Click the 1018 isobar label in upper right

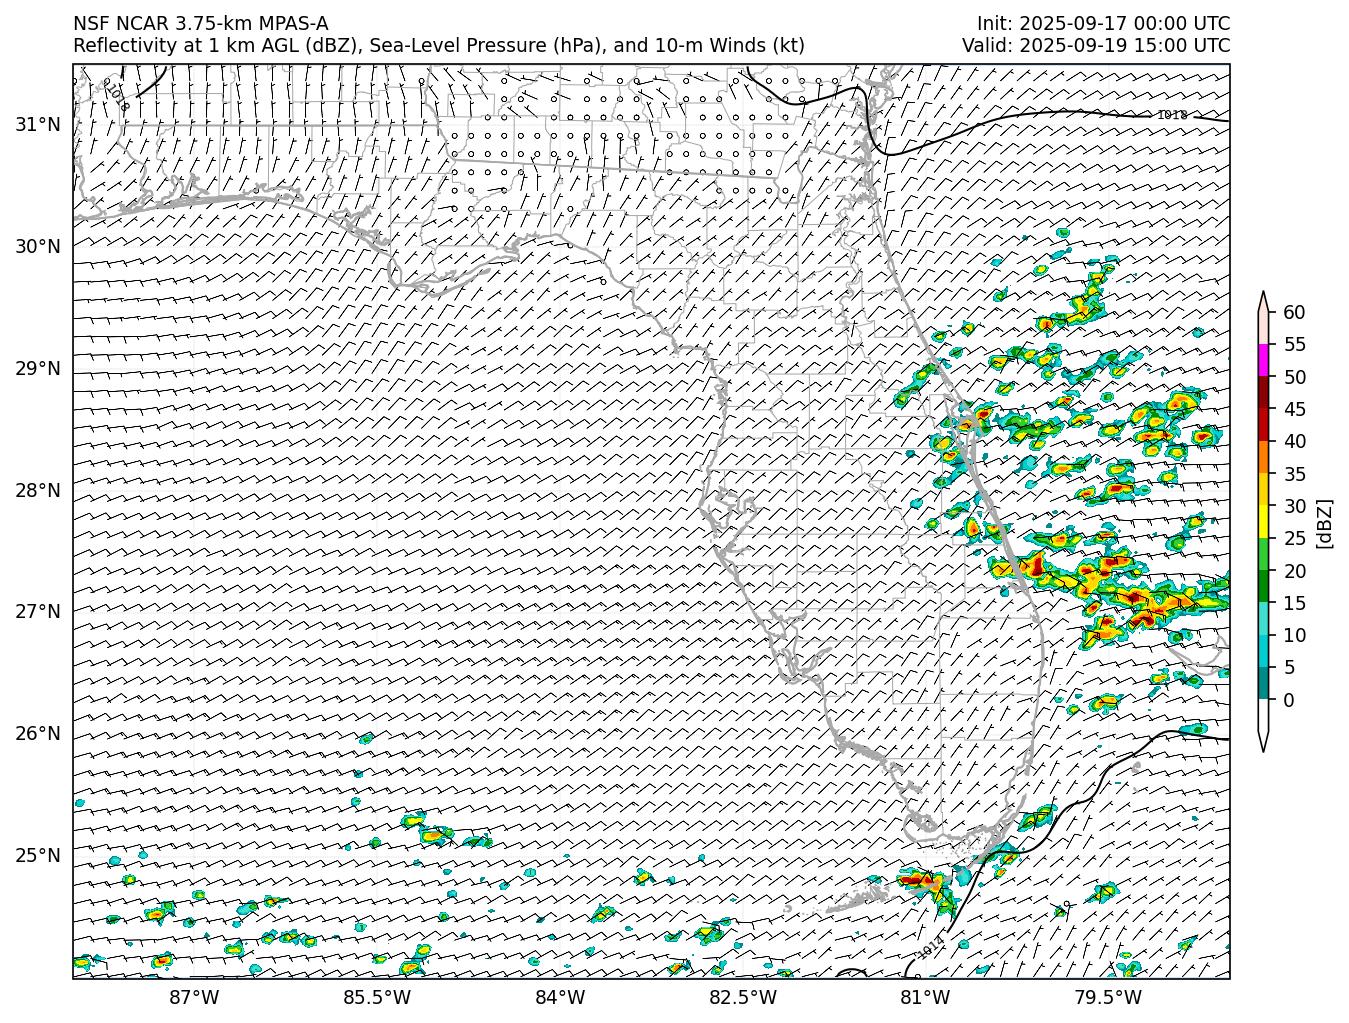pos(1172,115)
